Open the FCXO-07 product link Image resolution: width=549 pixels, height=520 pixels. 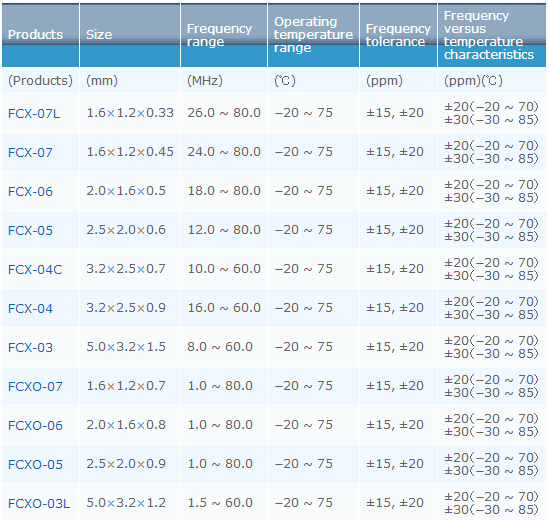(x=35, y=387)
